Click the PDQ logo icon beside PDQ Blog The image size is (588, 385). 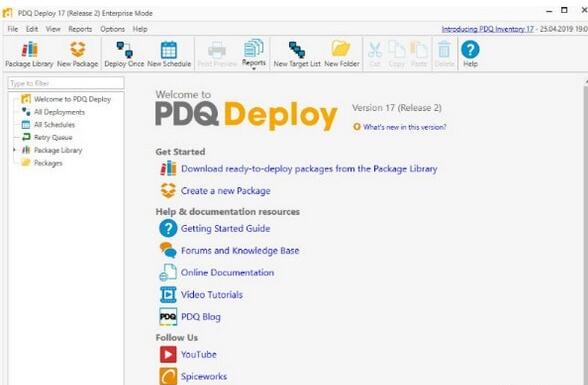coord(168,317)
